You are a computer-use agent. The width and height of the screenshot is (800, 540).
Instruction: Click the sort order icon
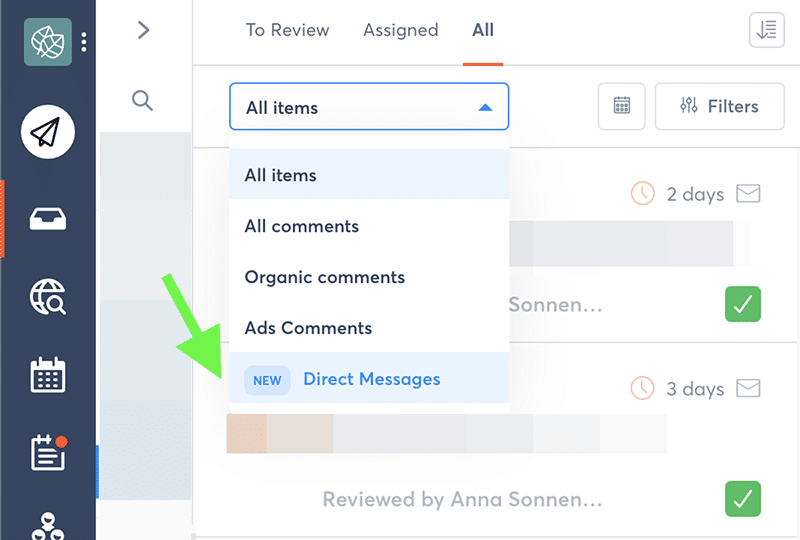pyautogui.click(x=767, y=30)
